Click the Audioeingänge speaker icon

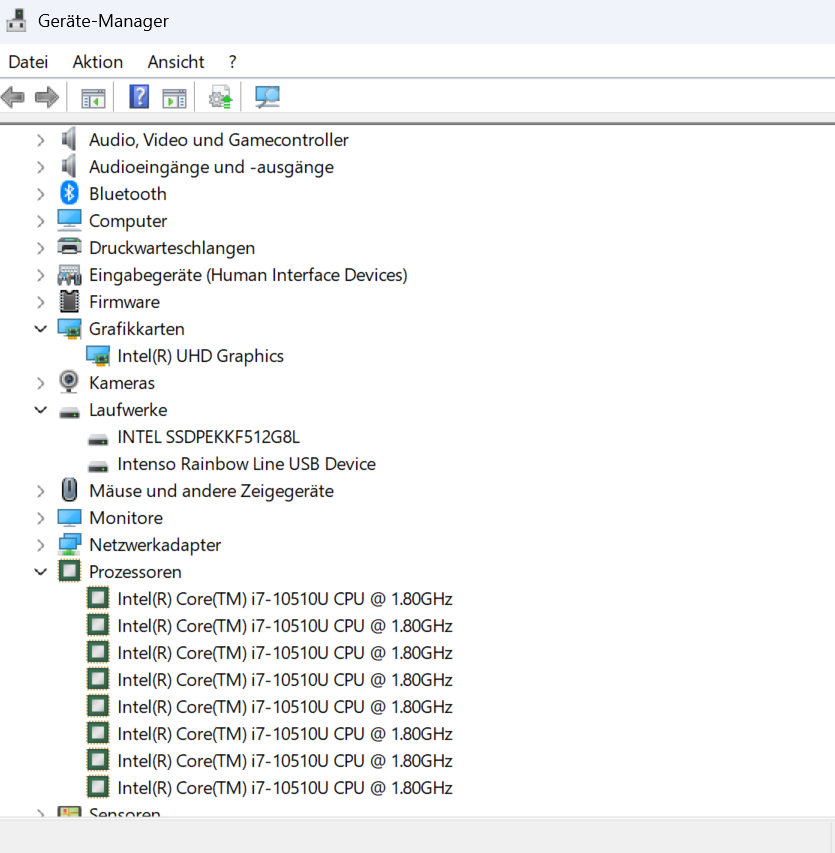pos(69,166)
